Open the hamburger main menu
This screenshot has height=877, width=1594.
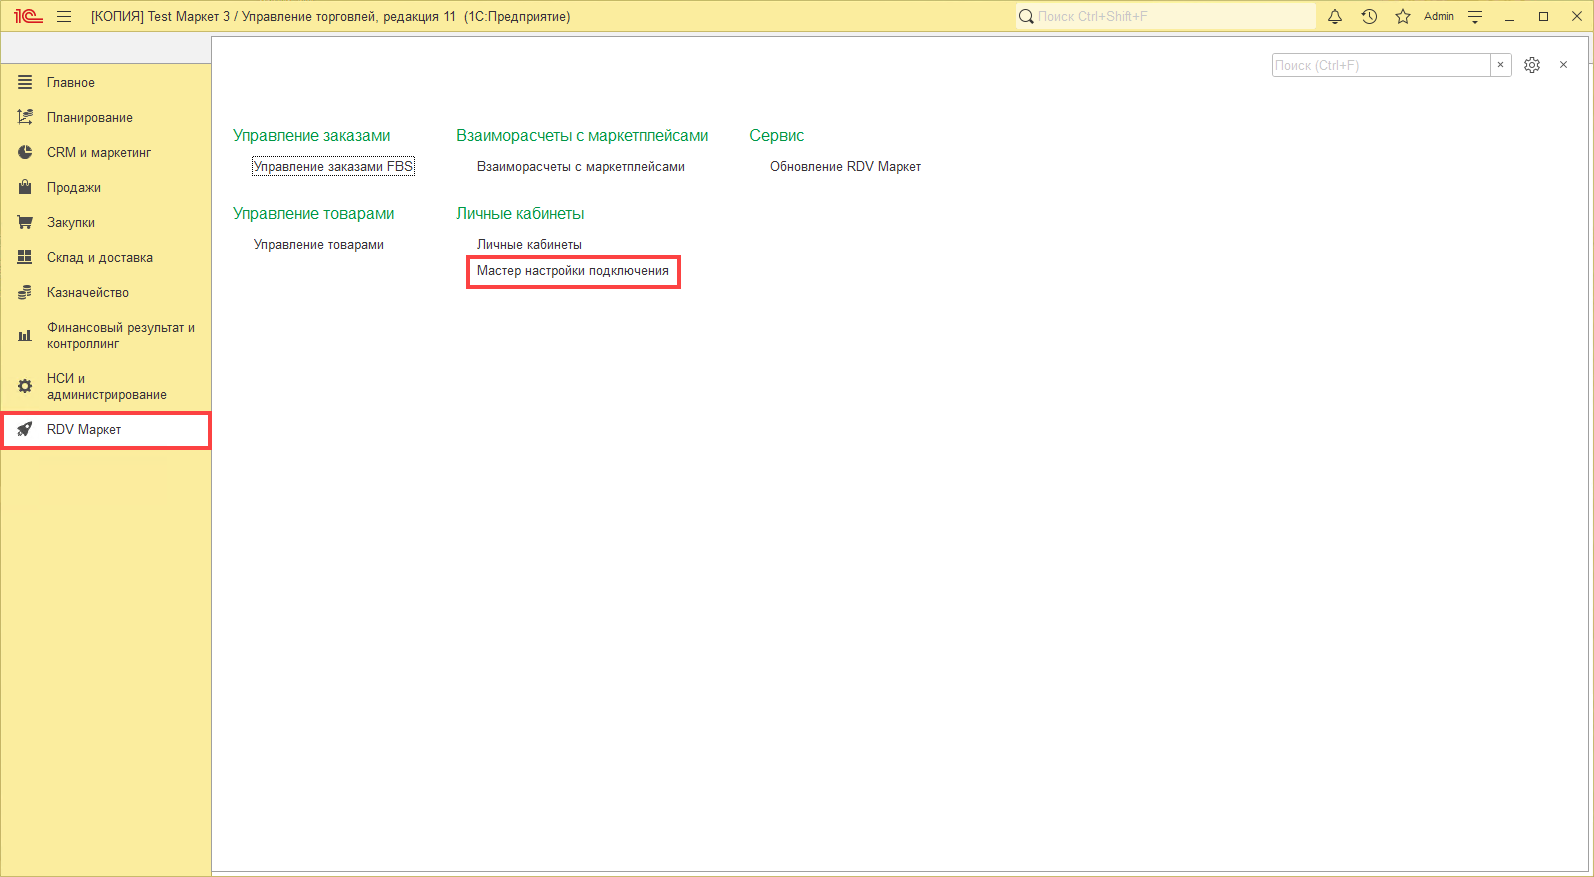coord(64,16)
